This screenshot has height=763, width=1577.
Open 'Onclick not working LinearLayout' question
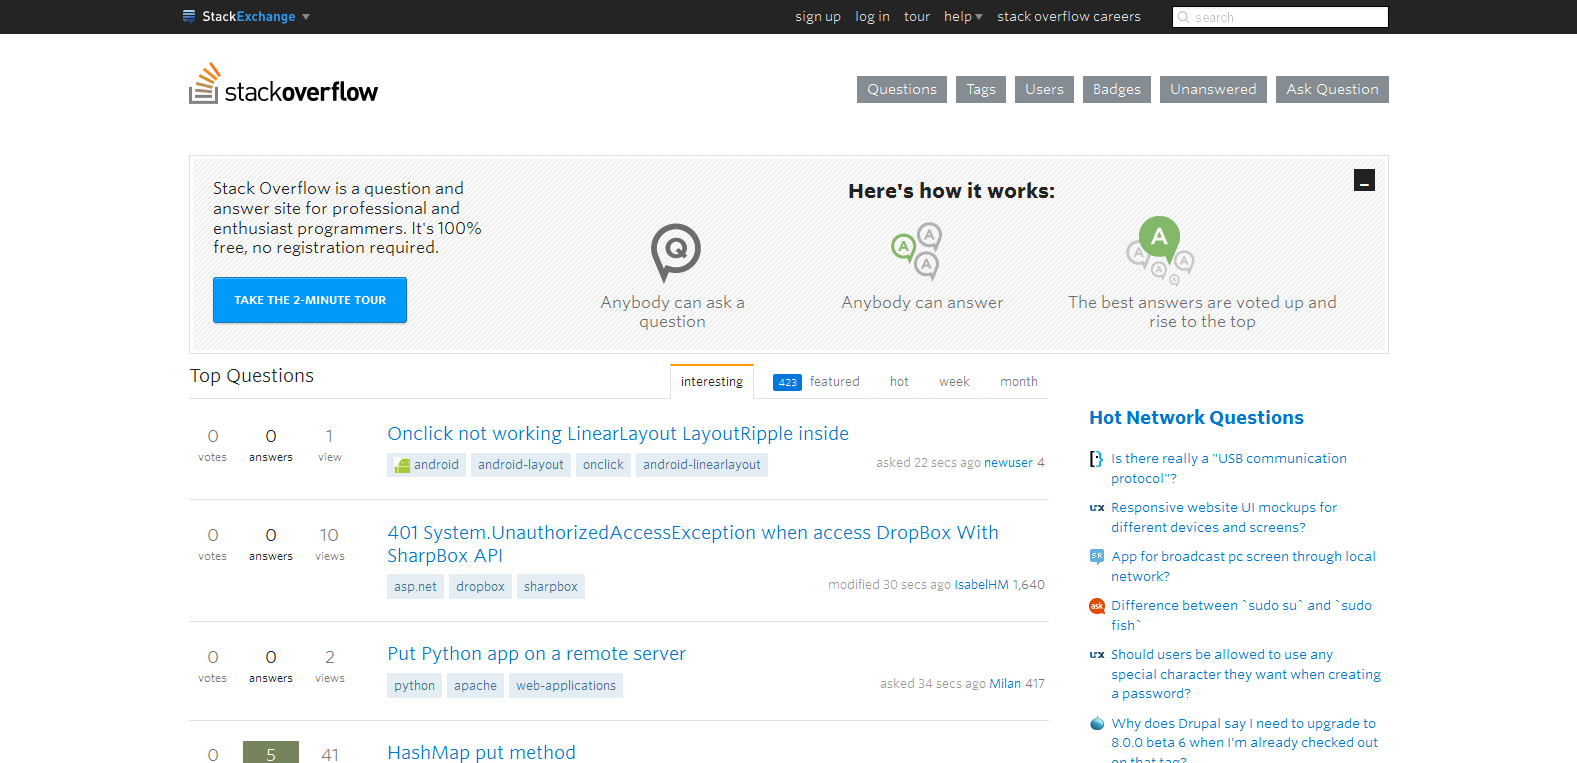[x=618, y=433]
